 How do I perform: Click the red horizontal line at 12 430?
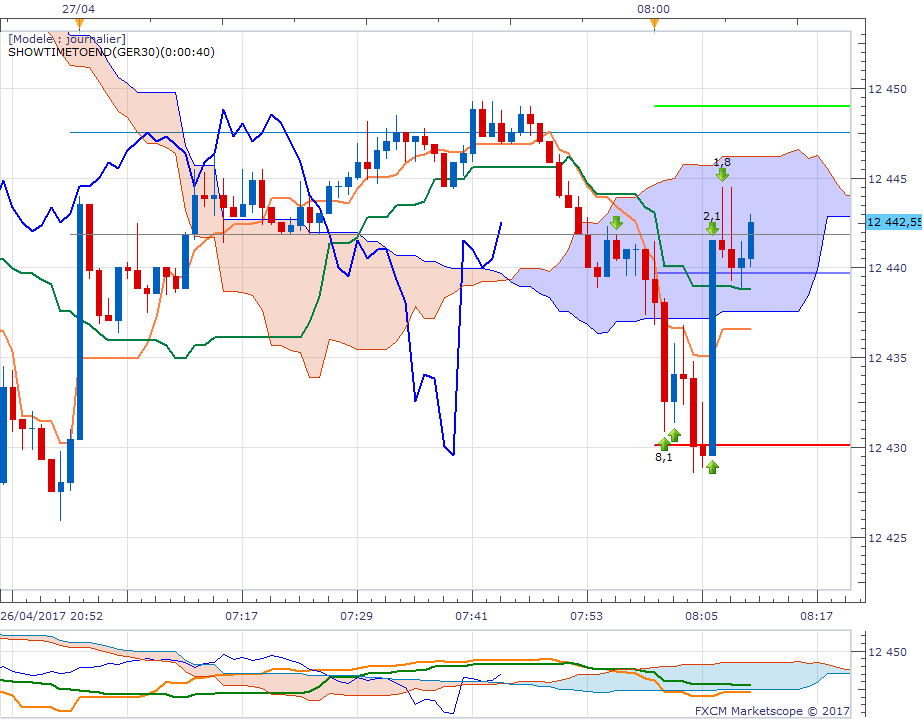pyautogui.click(x=752, y=445)
